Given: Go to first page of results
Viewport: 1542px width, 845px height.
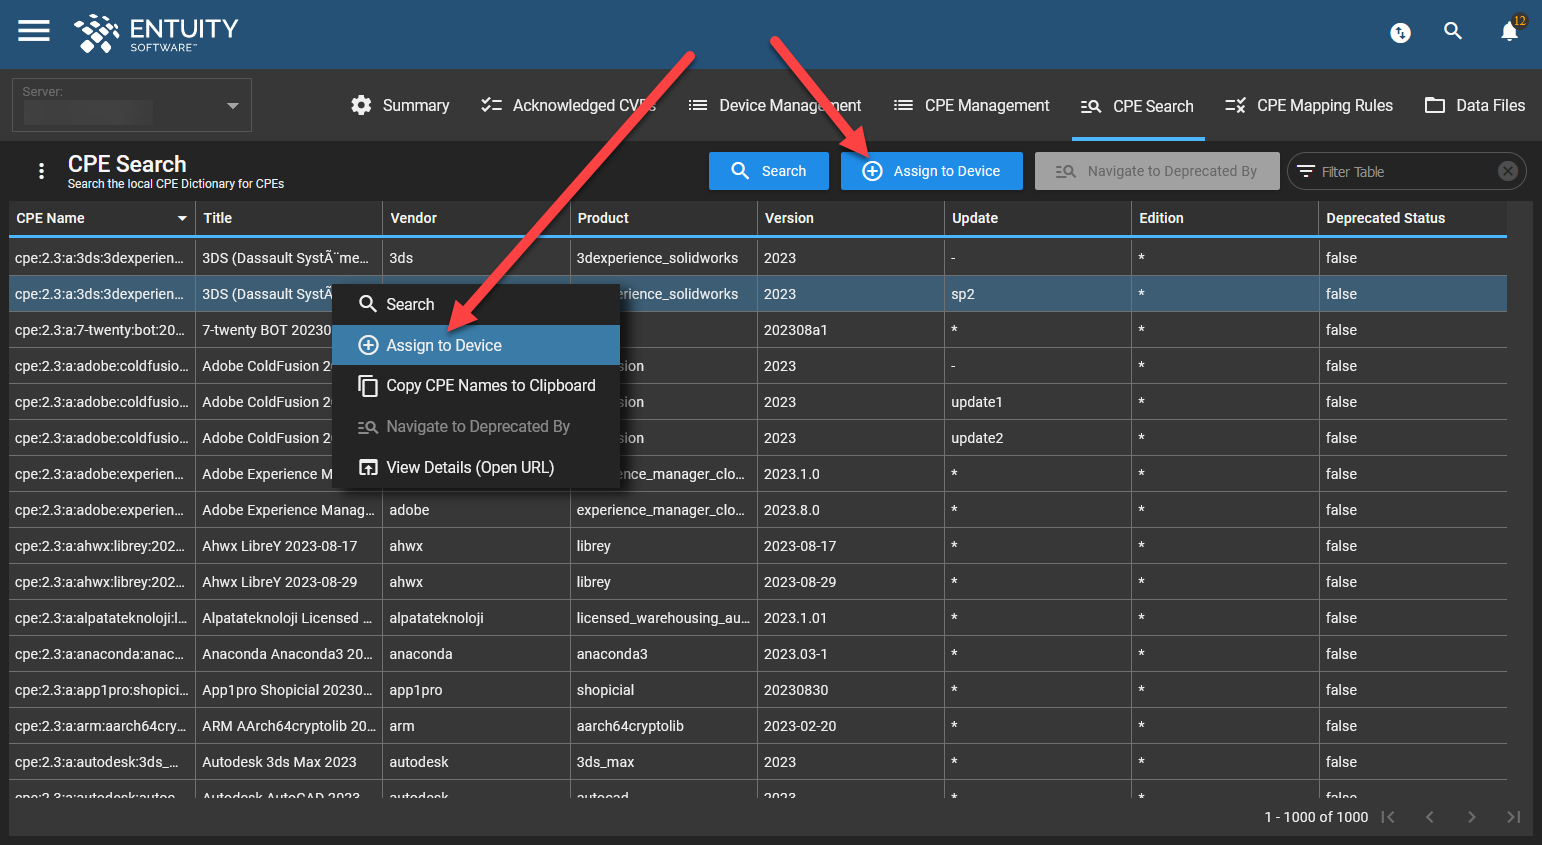Looking at the screenshot, I should tap(1388, 817).
